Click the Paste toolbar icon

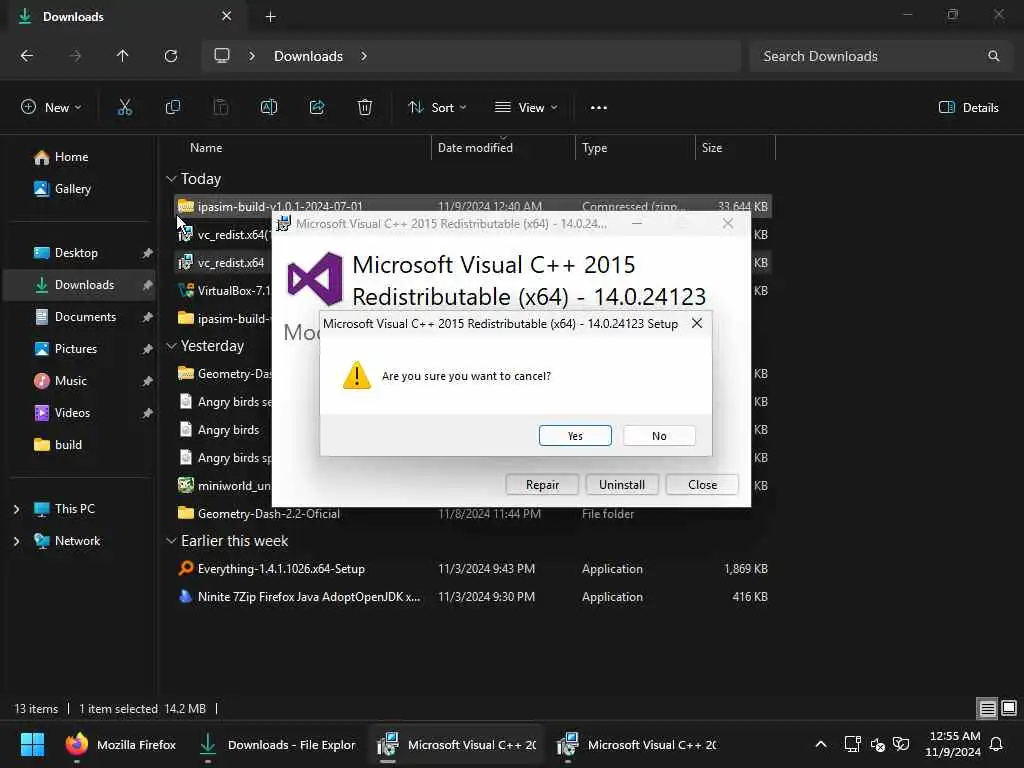221,108
